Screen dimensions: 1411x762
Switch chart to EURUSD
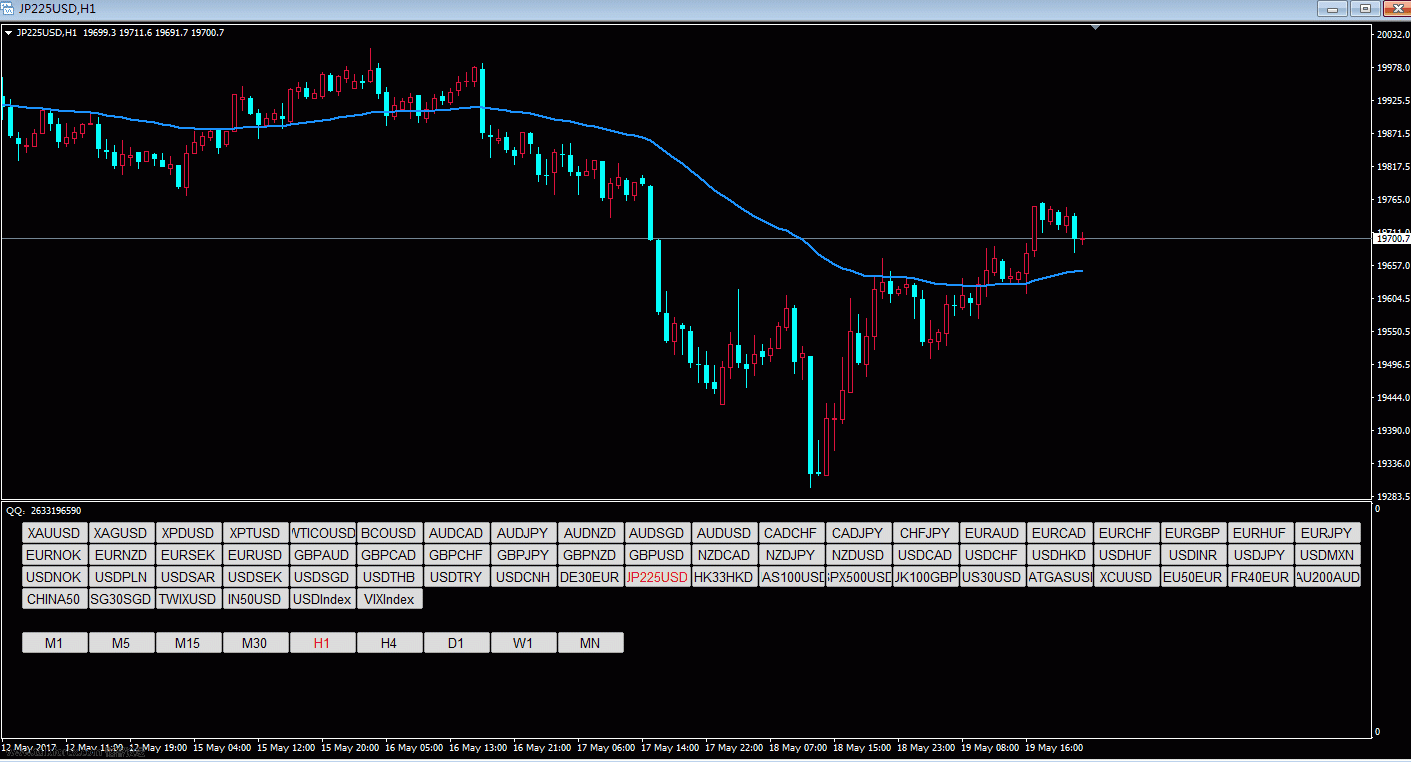coord(255,555)
